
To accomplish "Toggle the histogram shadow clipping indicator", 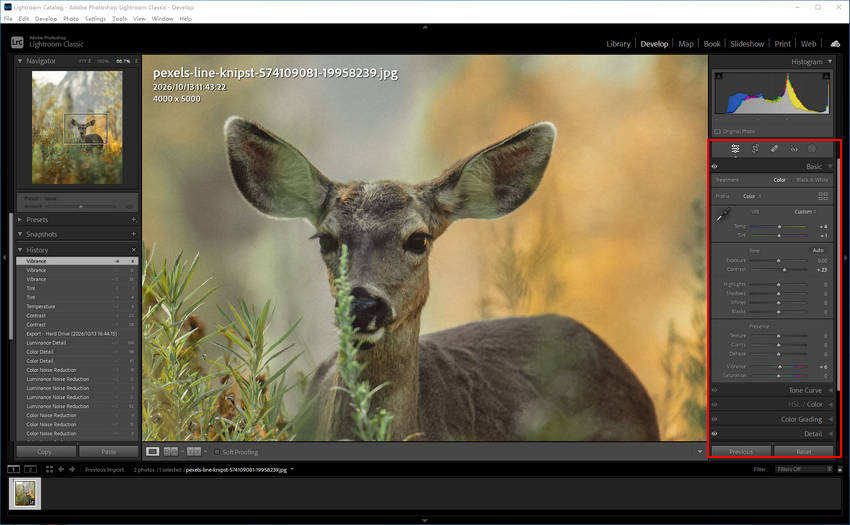I will [x=718, y=76].
